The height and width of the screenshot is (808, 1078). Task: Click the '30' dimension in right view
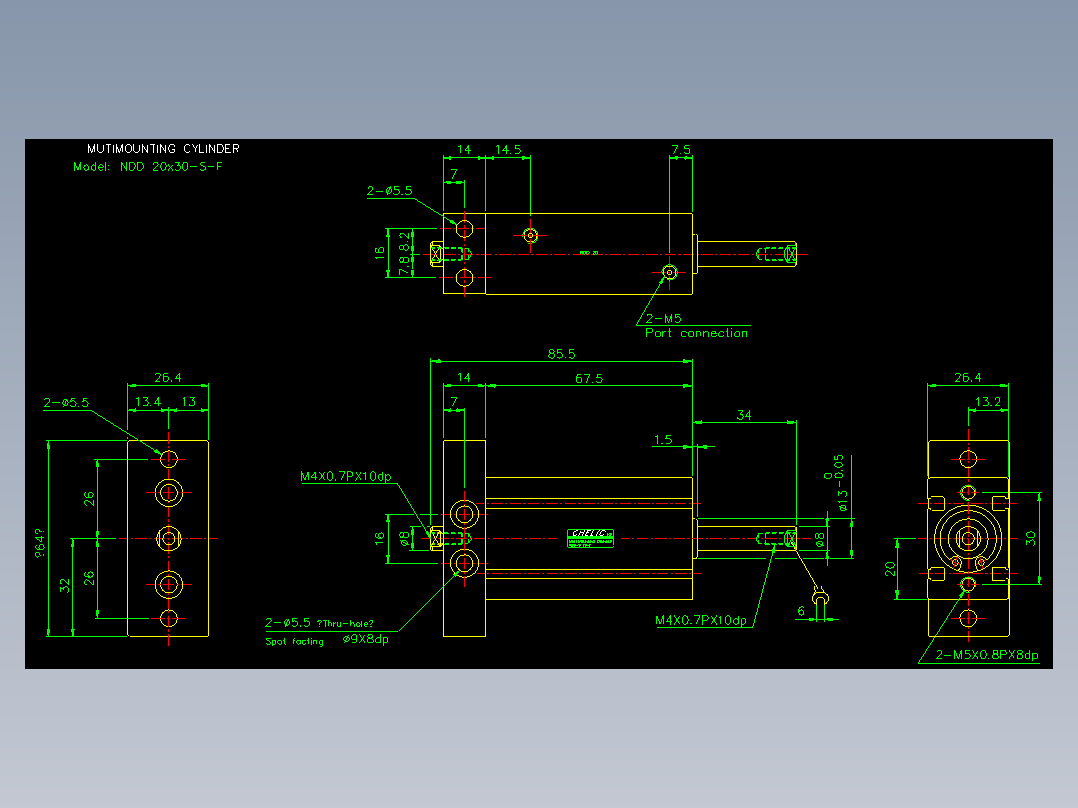click(x=1030, y=538)
